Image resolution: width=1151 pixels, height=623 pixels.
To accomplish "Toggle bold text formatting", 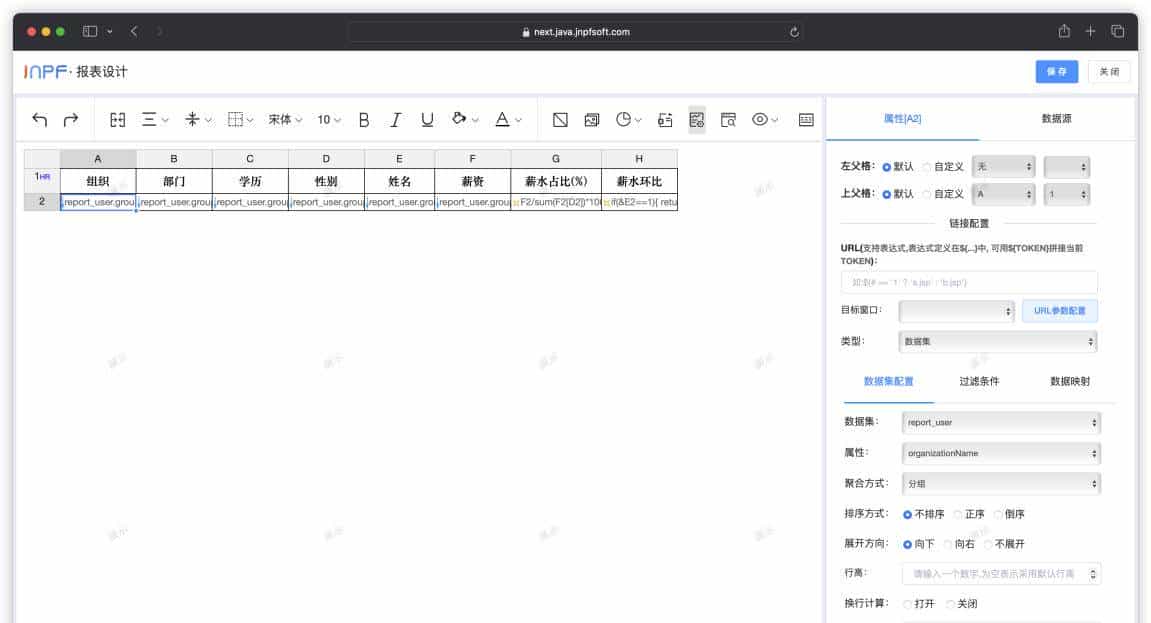I will 364,120.
